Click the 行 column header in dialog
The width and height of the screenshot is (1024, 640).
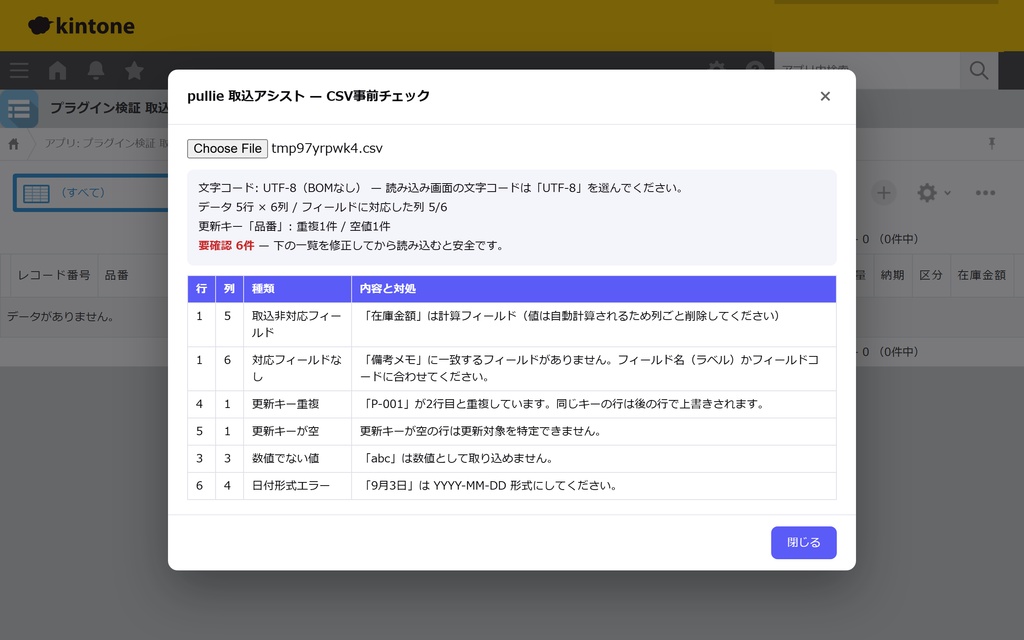click(201, 289)
